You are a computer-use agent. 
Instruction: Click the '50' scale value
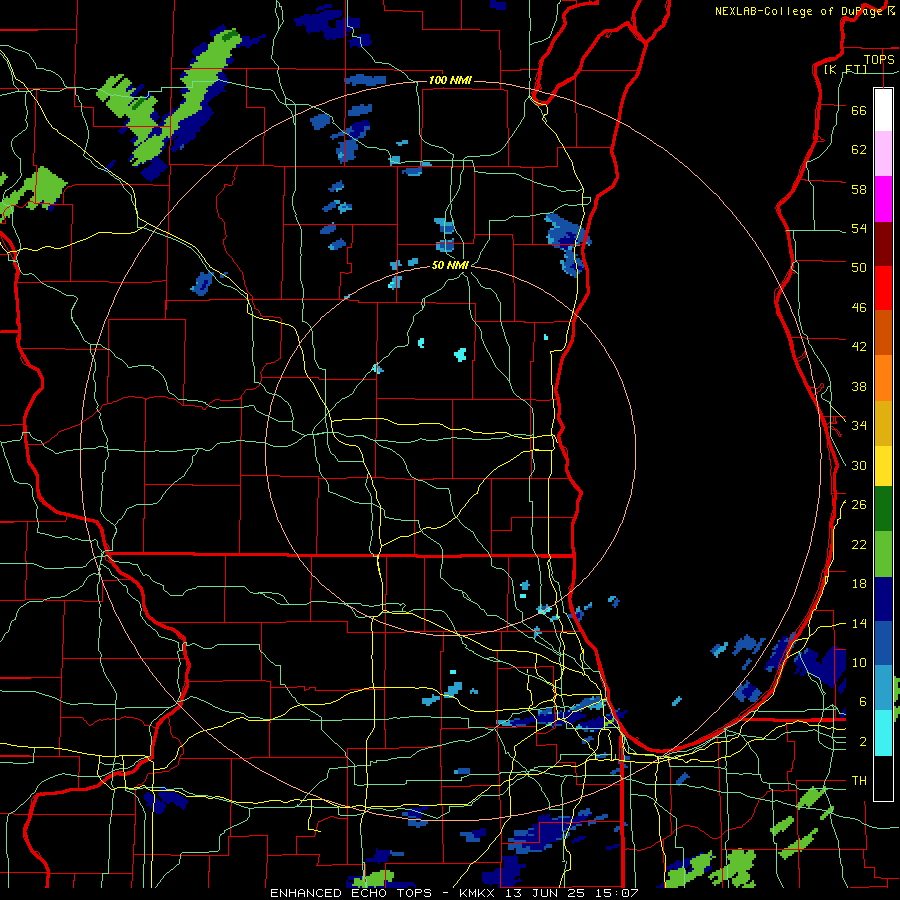tap(859, 267)
